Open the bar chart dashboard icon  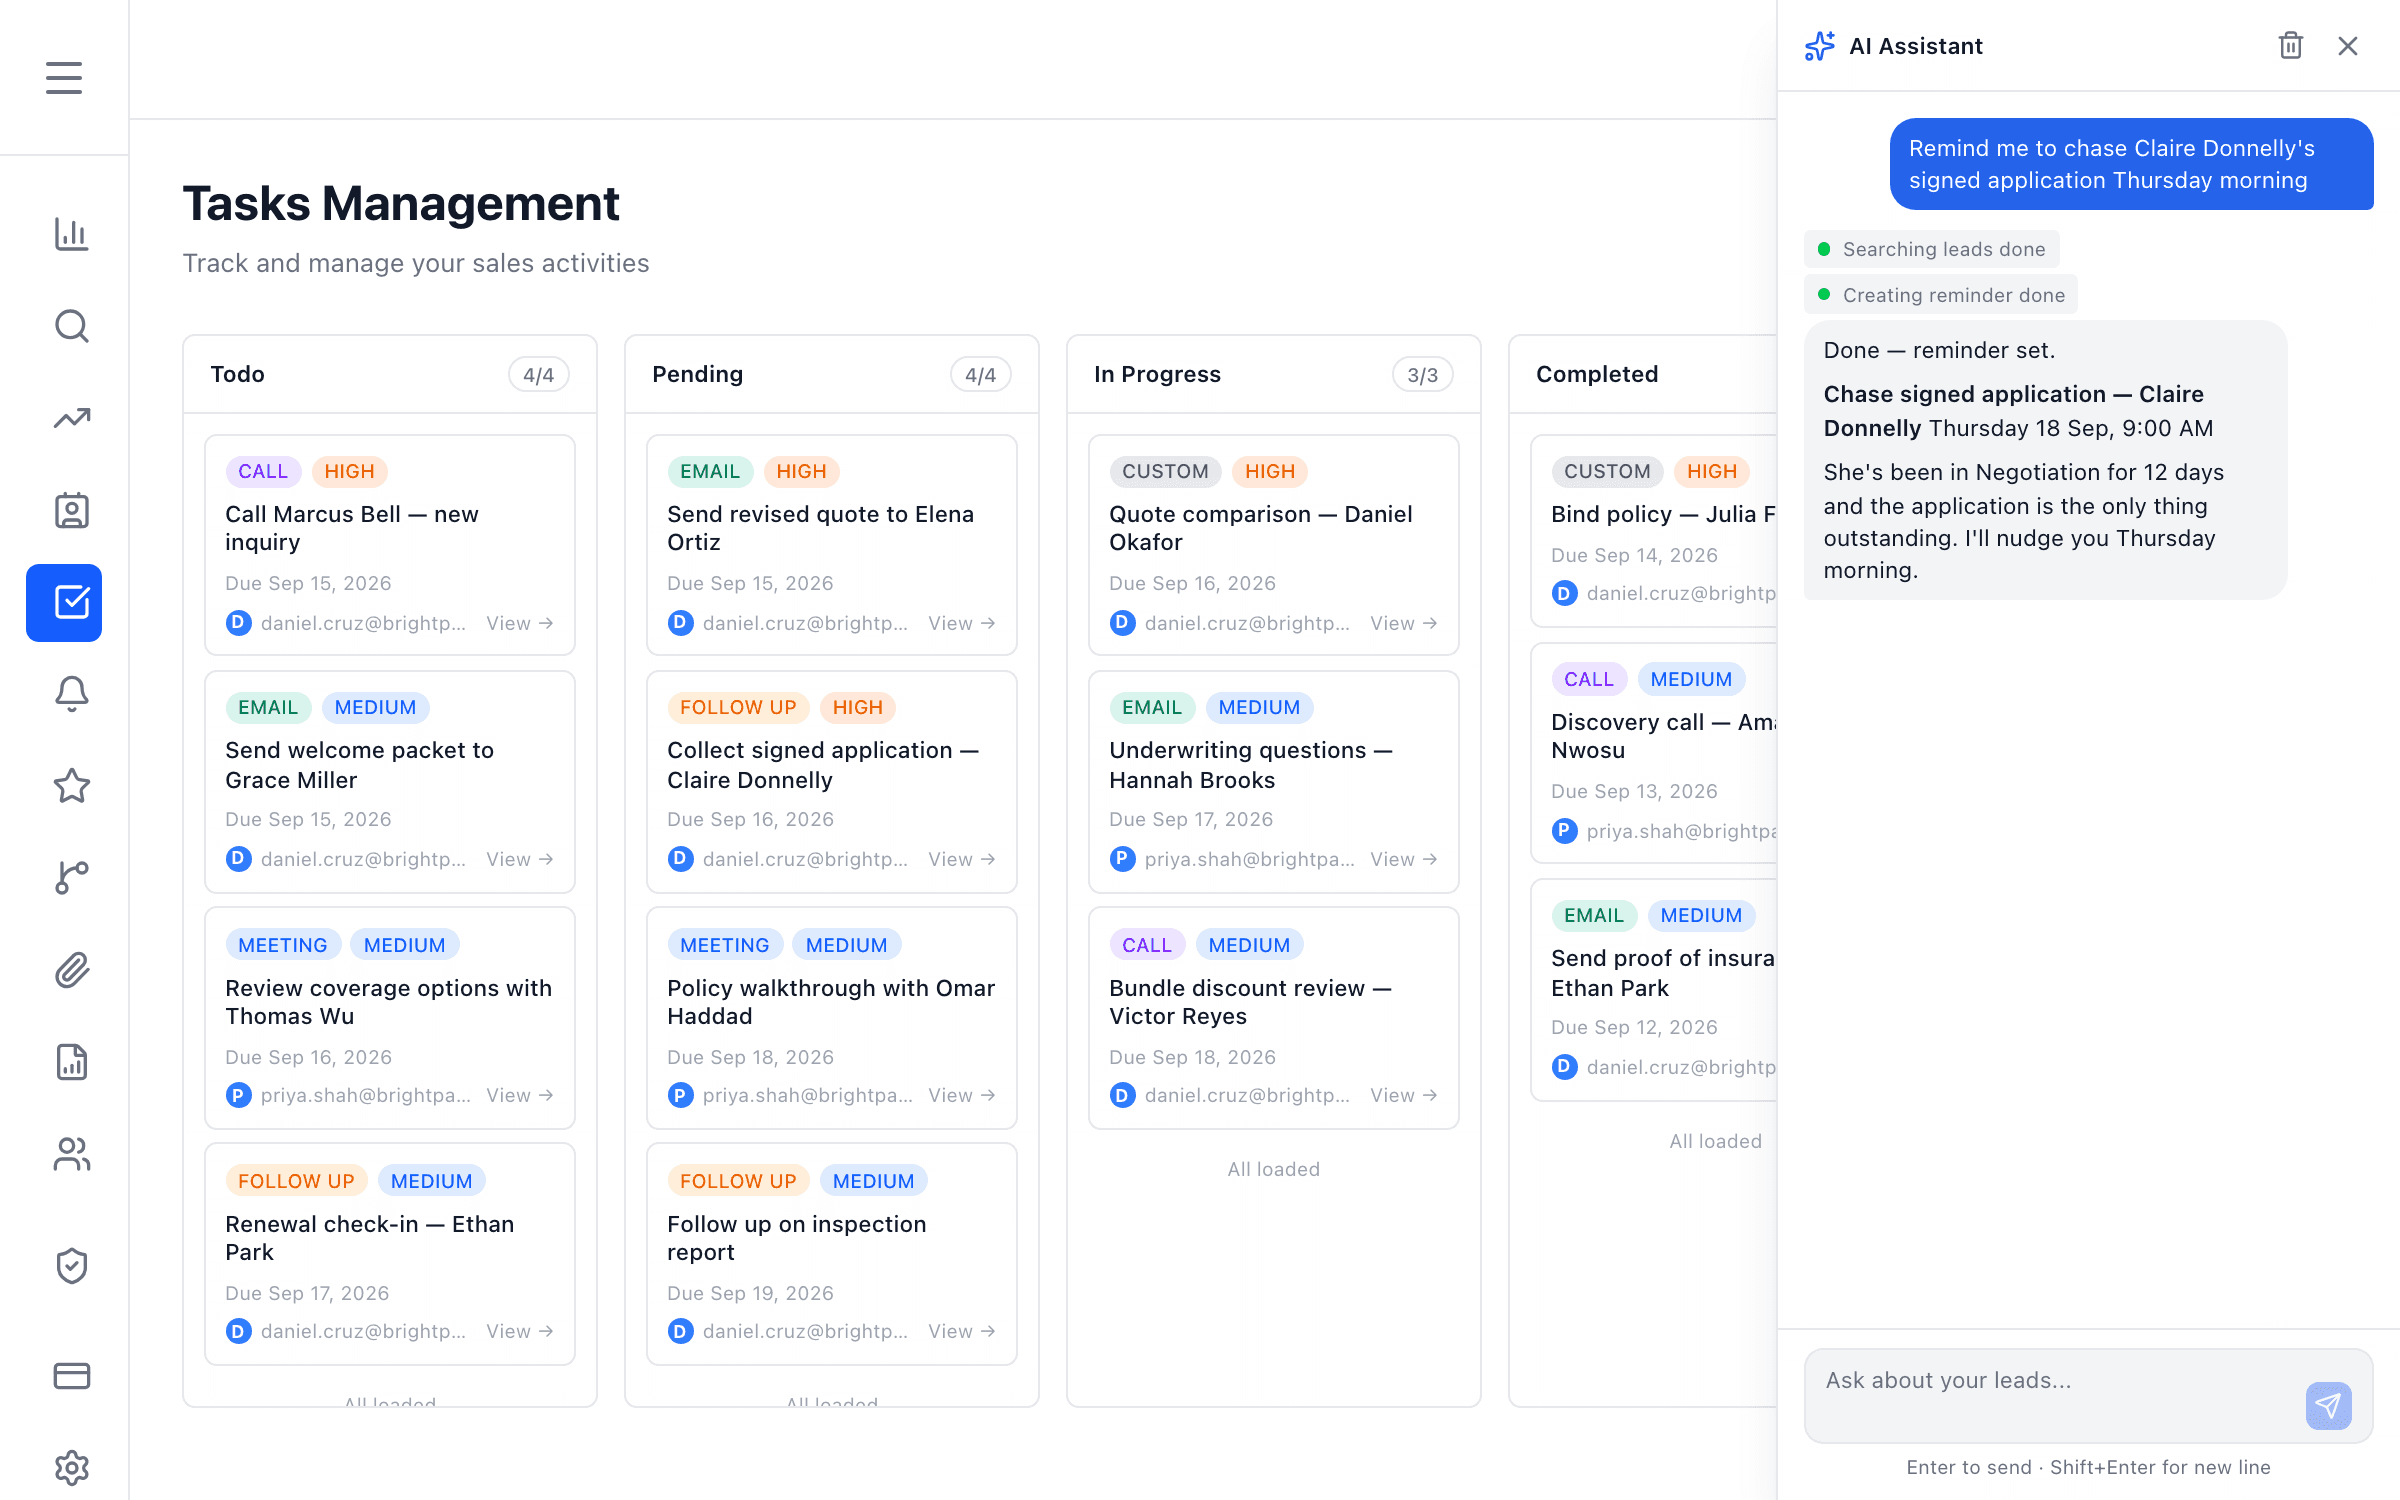tap(72, 234)
